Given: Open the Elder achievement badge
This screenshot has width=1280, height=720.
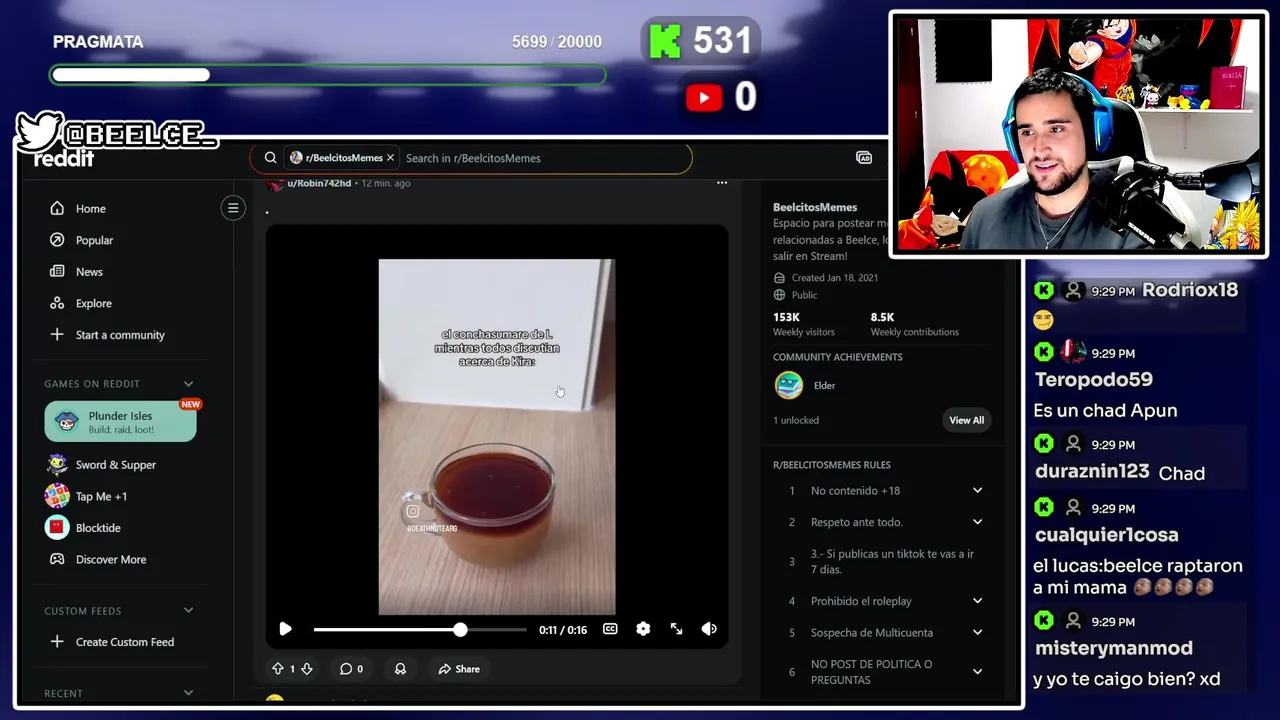Looking at the screenshot, I should pos(789,385).
